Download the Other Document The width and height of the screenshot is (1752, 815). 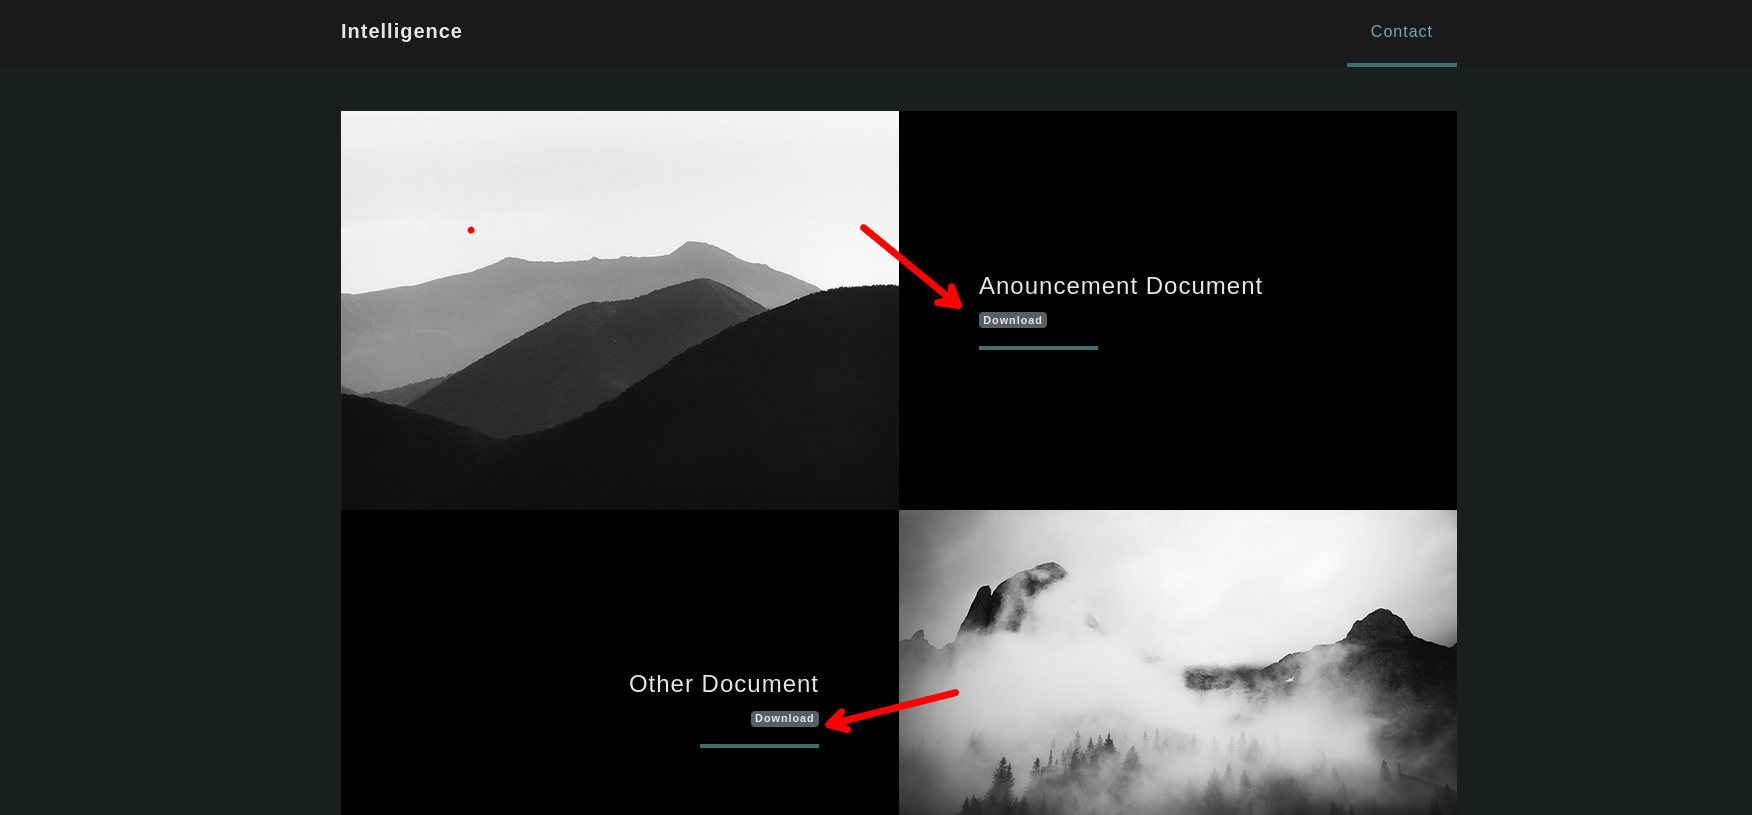click(784, 719)
